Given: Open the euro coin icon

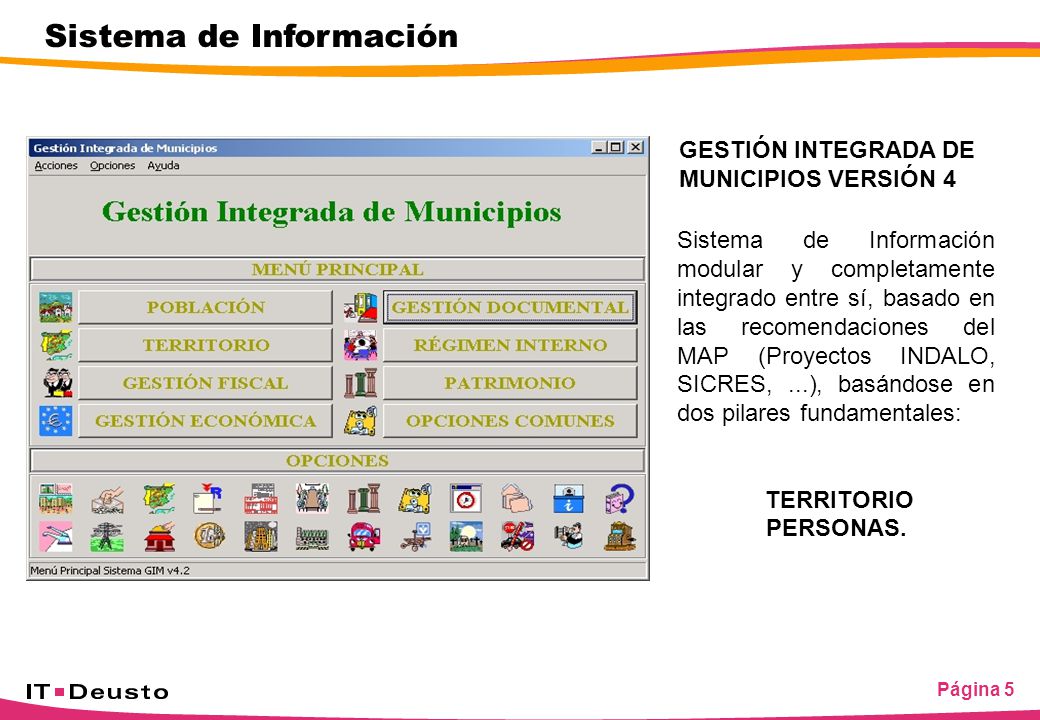Looking at the screenshot, I should point(209,536).
